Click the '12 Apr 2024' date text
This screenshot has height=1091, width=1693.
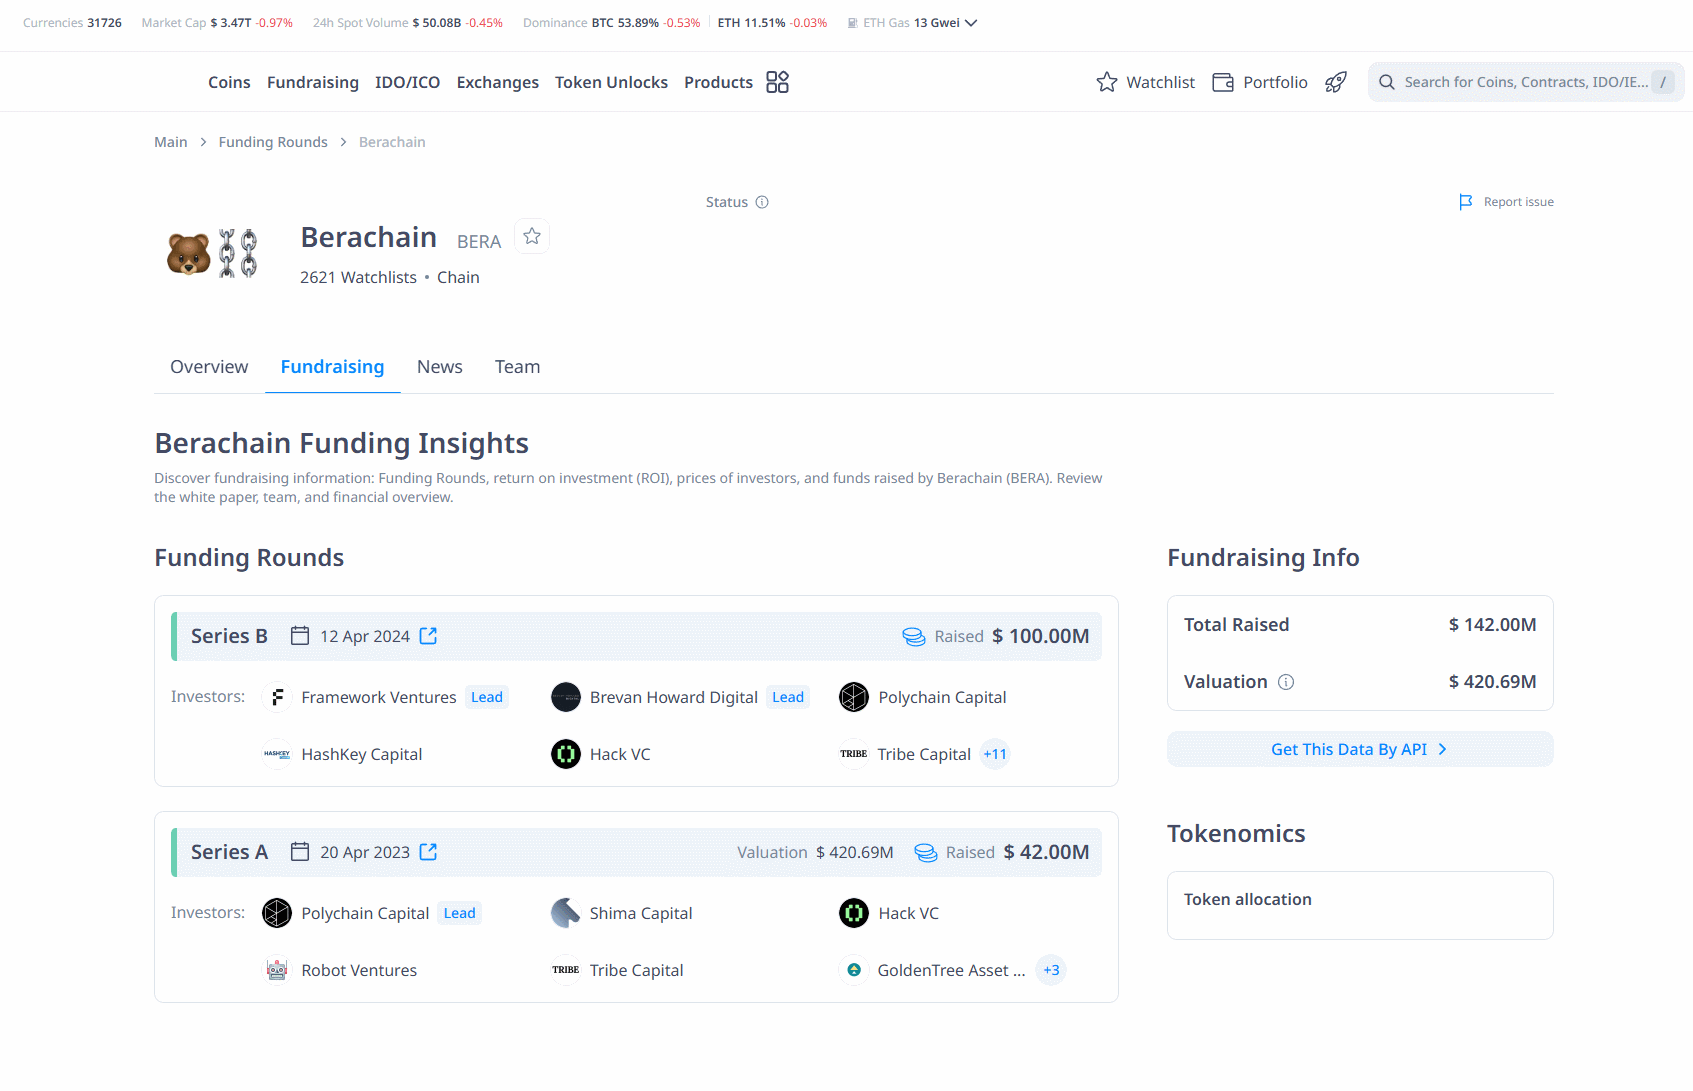pyautogui.click(x=365, y=636)
